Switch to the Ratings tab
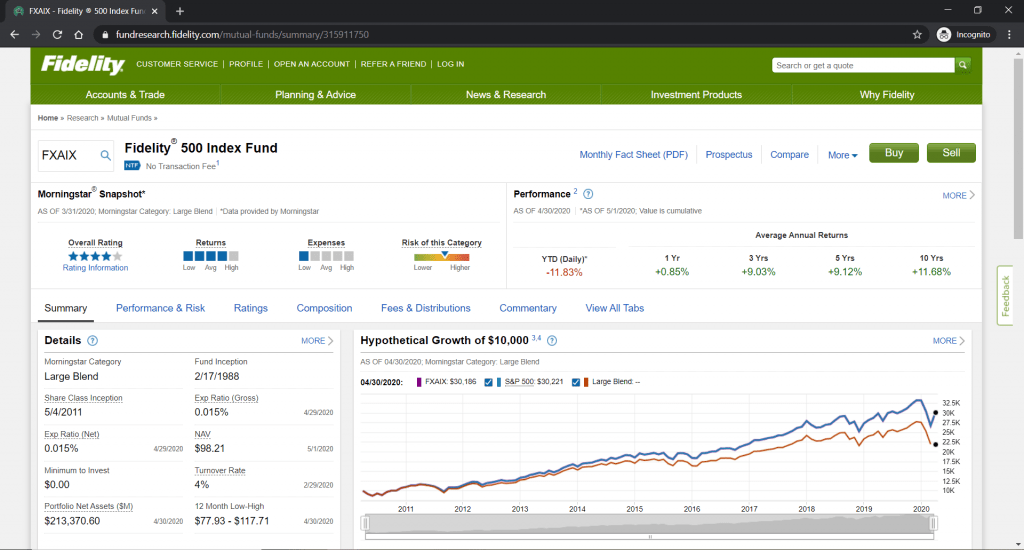1024x550 pixels. (251, 308)
